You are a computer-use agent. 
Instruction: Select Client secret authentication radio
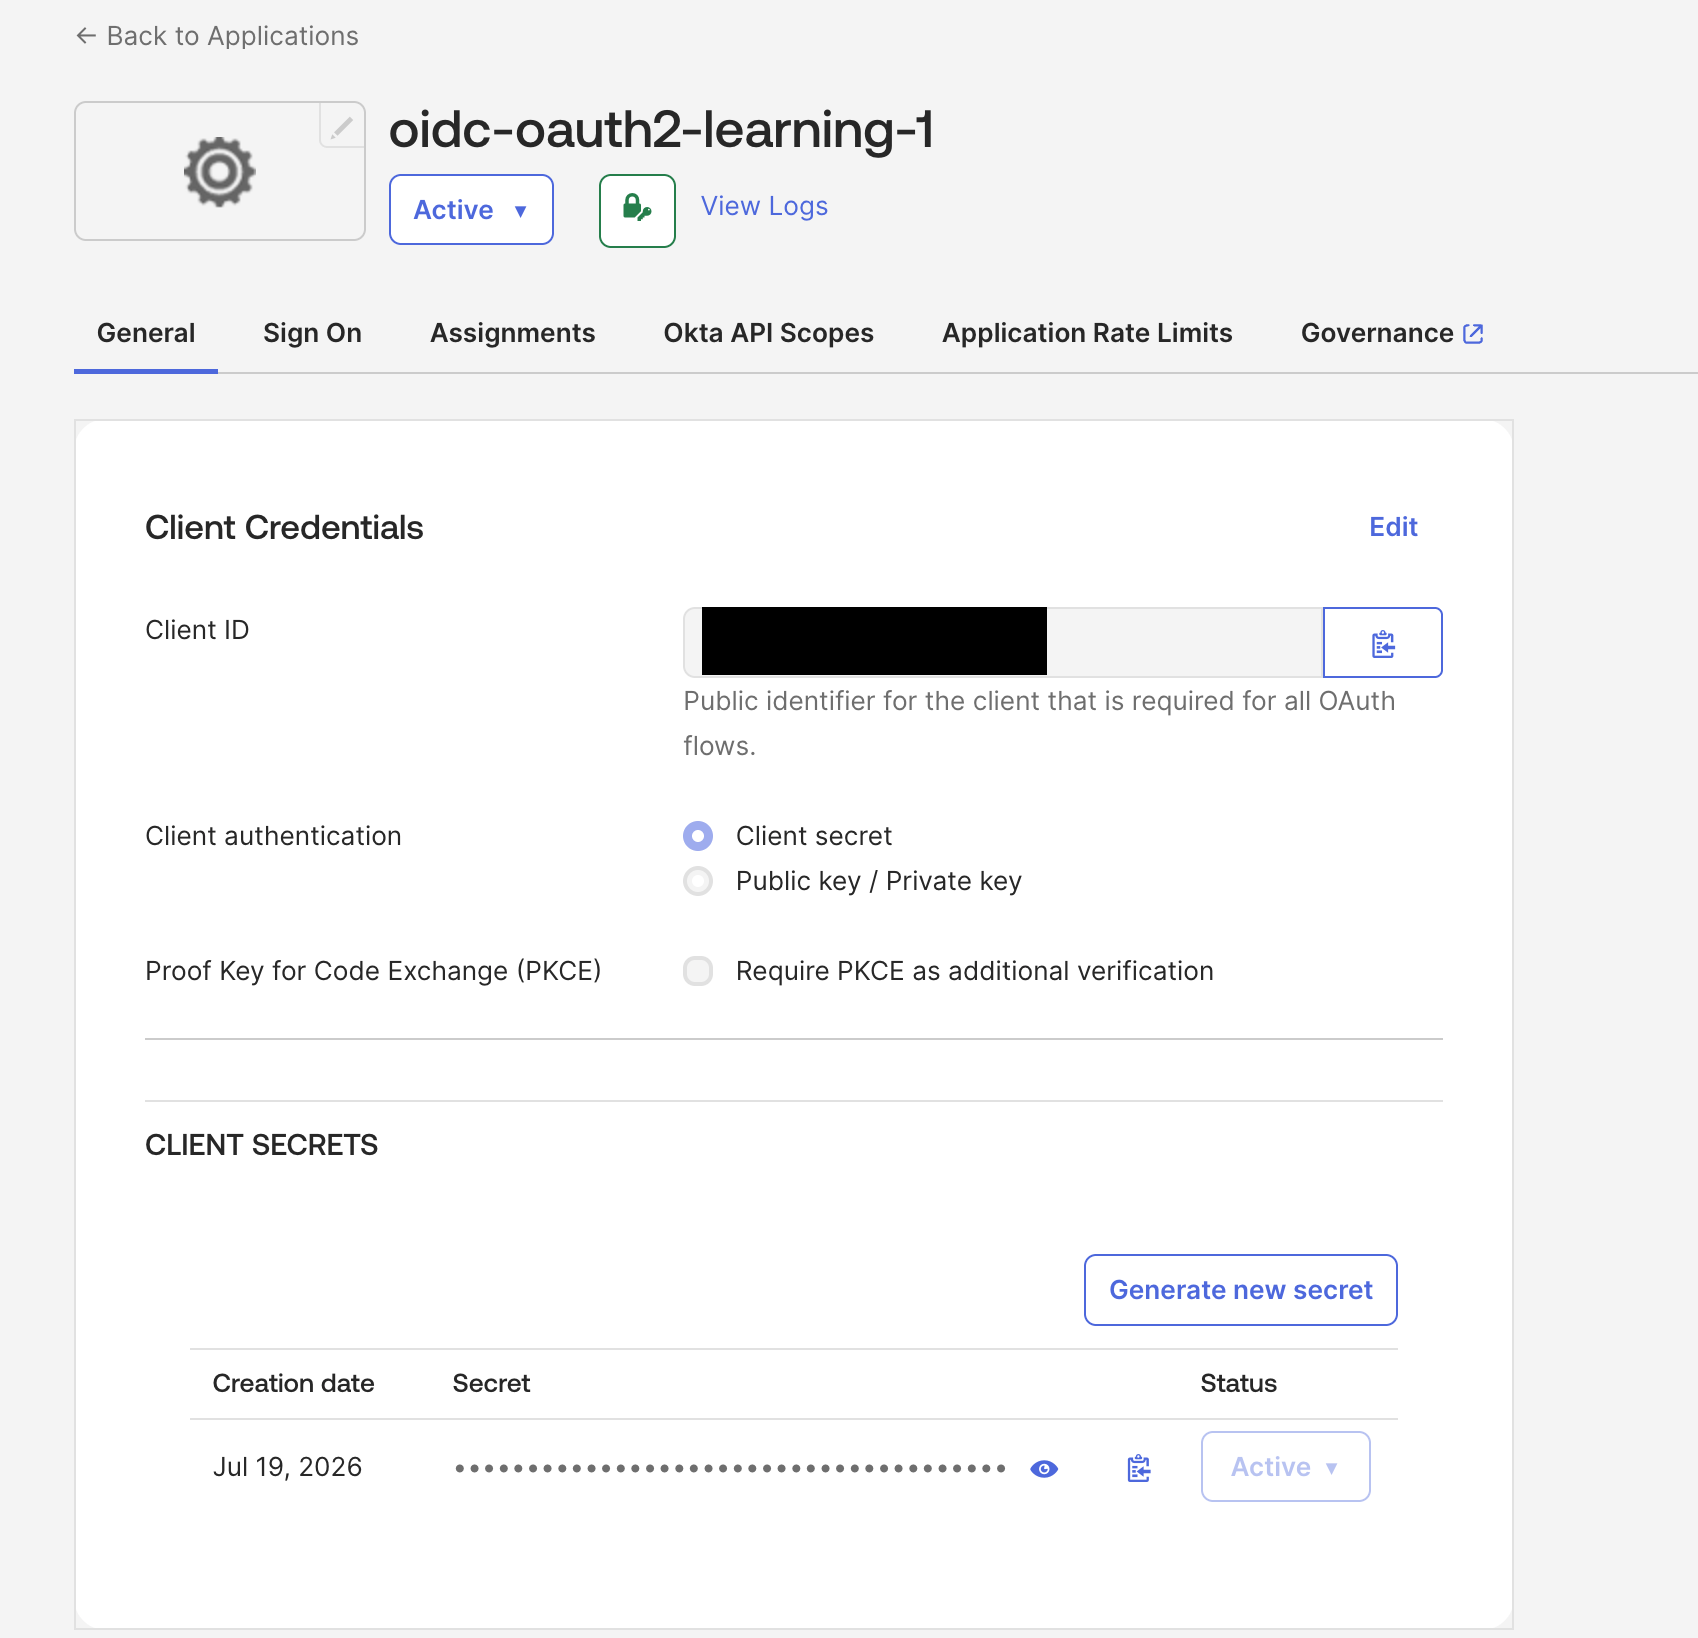[698, 835]
